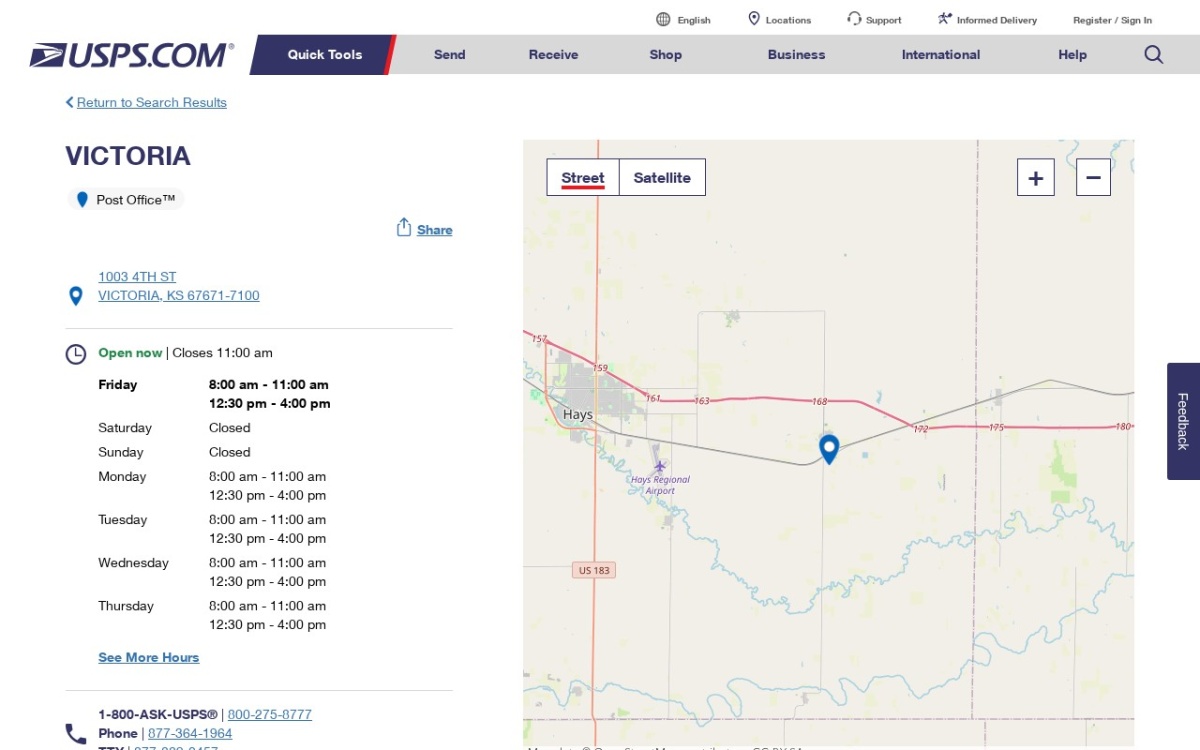The width and height of the screenshot is (1200, 750).
Task: Click See More Hours link
Action: click(x=149, y=657)
